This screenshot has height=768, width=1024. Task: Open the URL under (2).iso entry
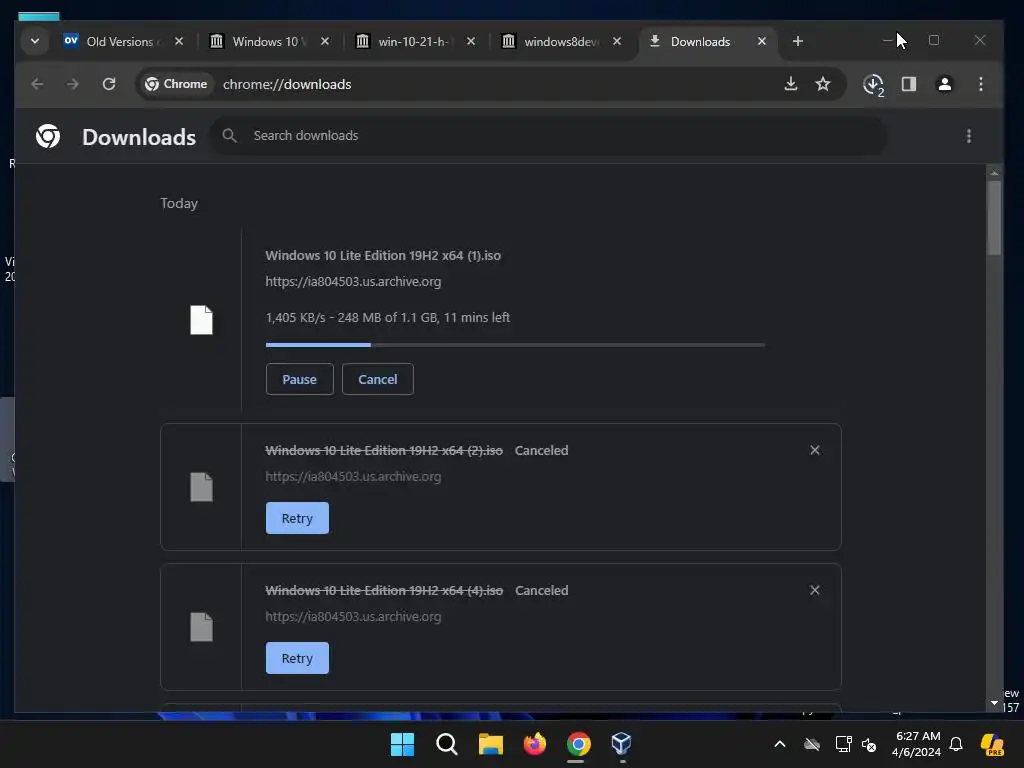(x=353, y=477)
